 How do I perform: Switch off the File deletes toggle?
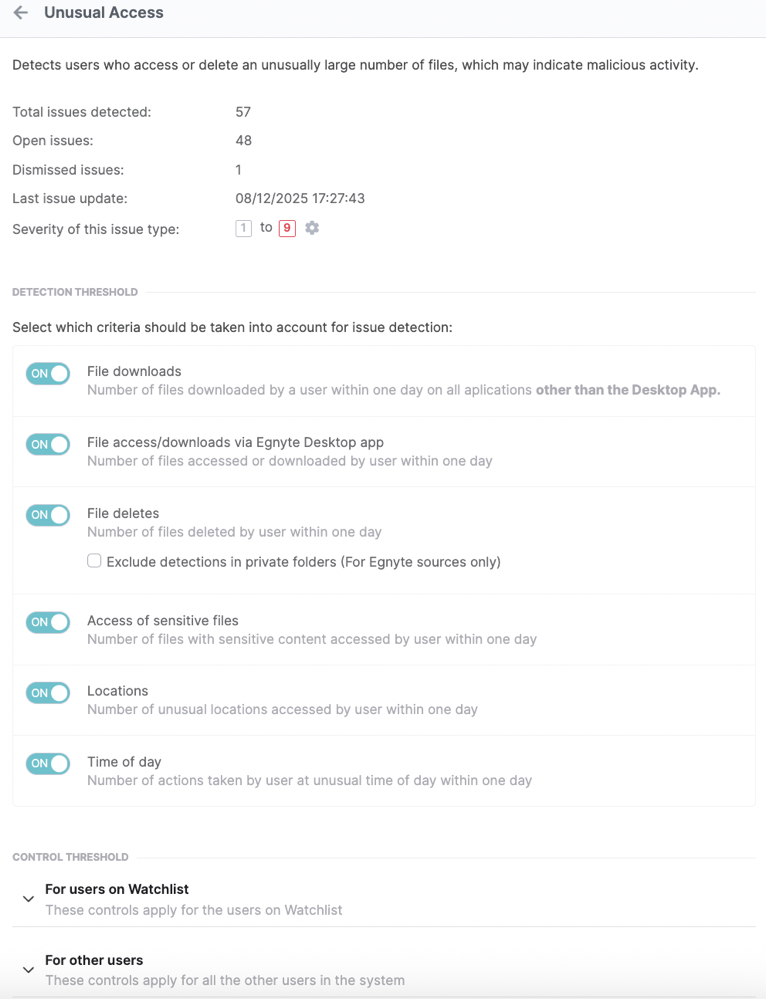point(48,515)
